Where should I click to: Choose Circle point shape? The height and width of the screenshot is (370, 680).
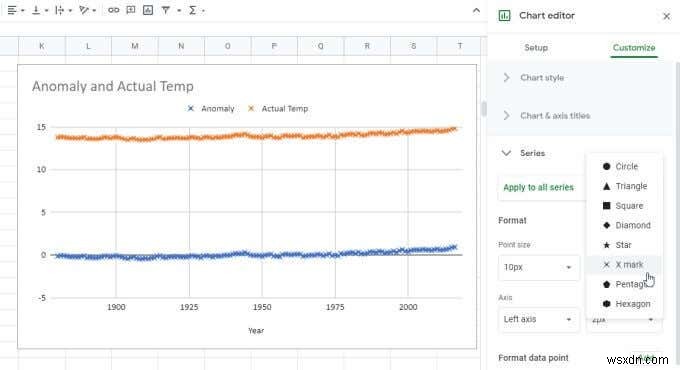tap(624, 167)
